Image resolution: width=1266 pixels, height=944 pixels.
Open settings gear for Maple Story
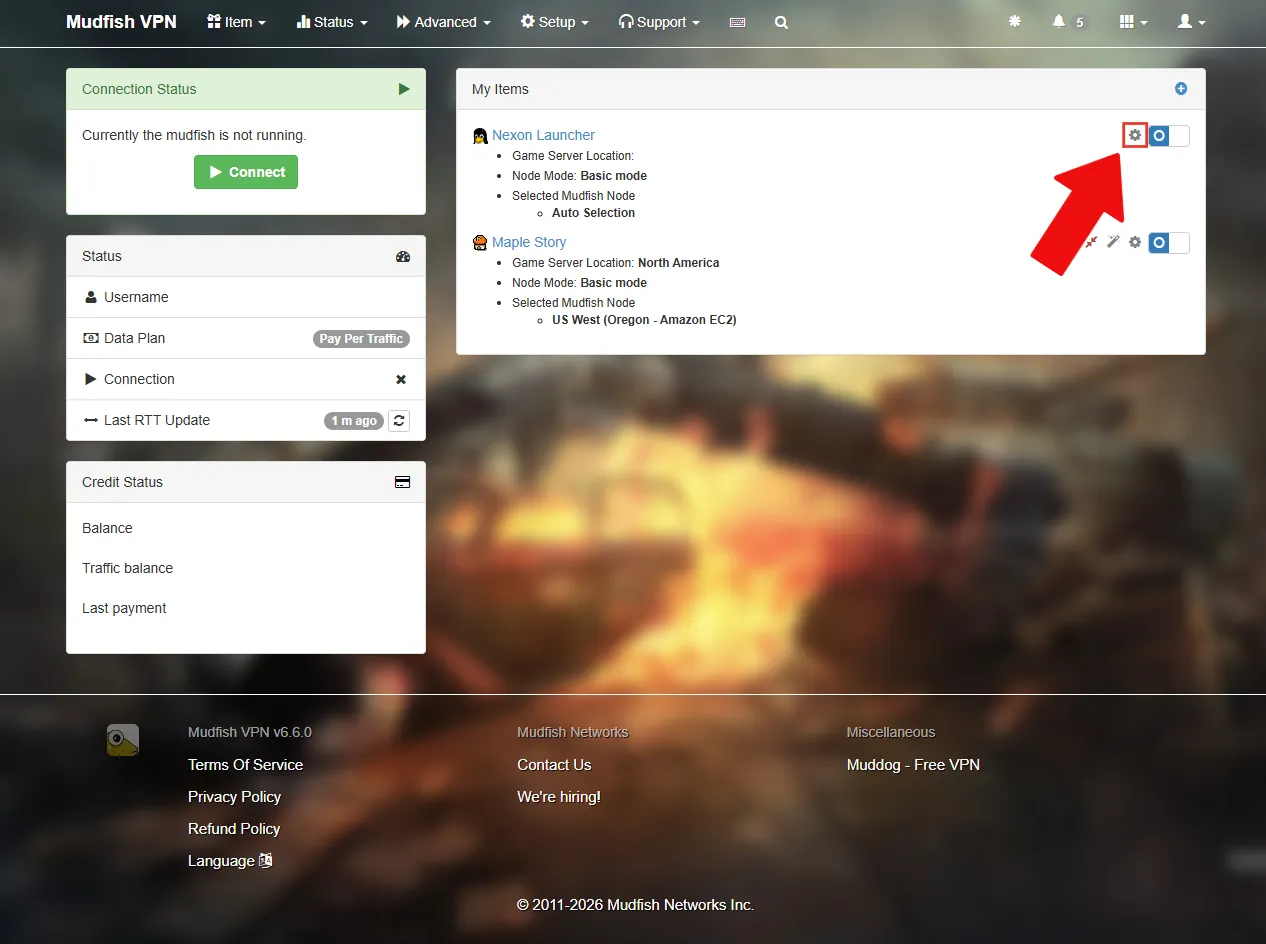(x=1134, y=242)
